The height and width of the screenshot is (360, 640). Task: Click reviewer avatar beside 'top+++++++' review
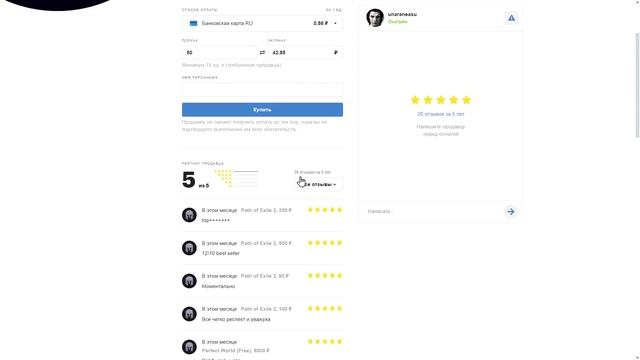pyautogui.click(x=189, y=215)
